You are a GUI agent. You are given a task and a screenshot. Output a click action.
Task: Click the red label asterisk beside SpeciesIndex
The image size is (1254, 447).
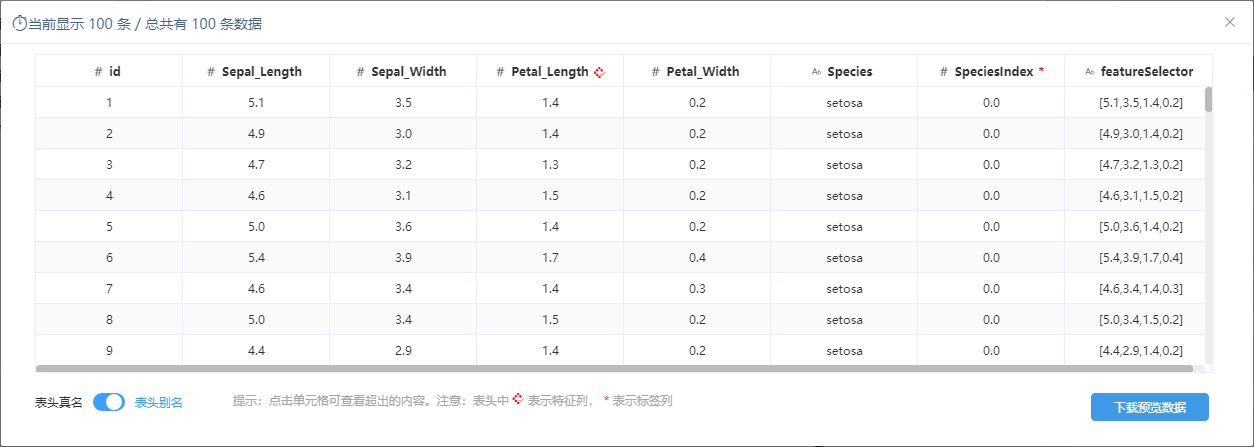click(x=1041, y=71)
